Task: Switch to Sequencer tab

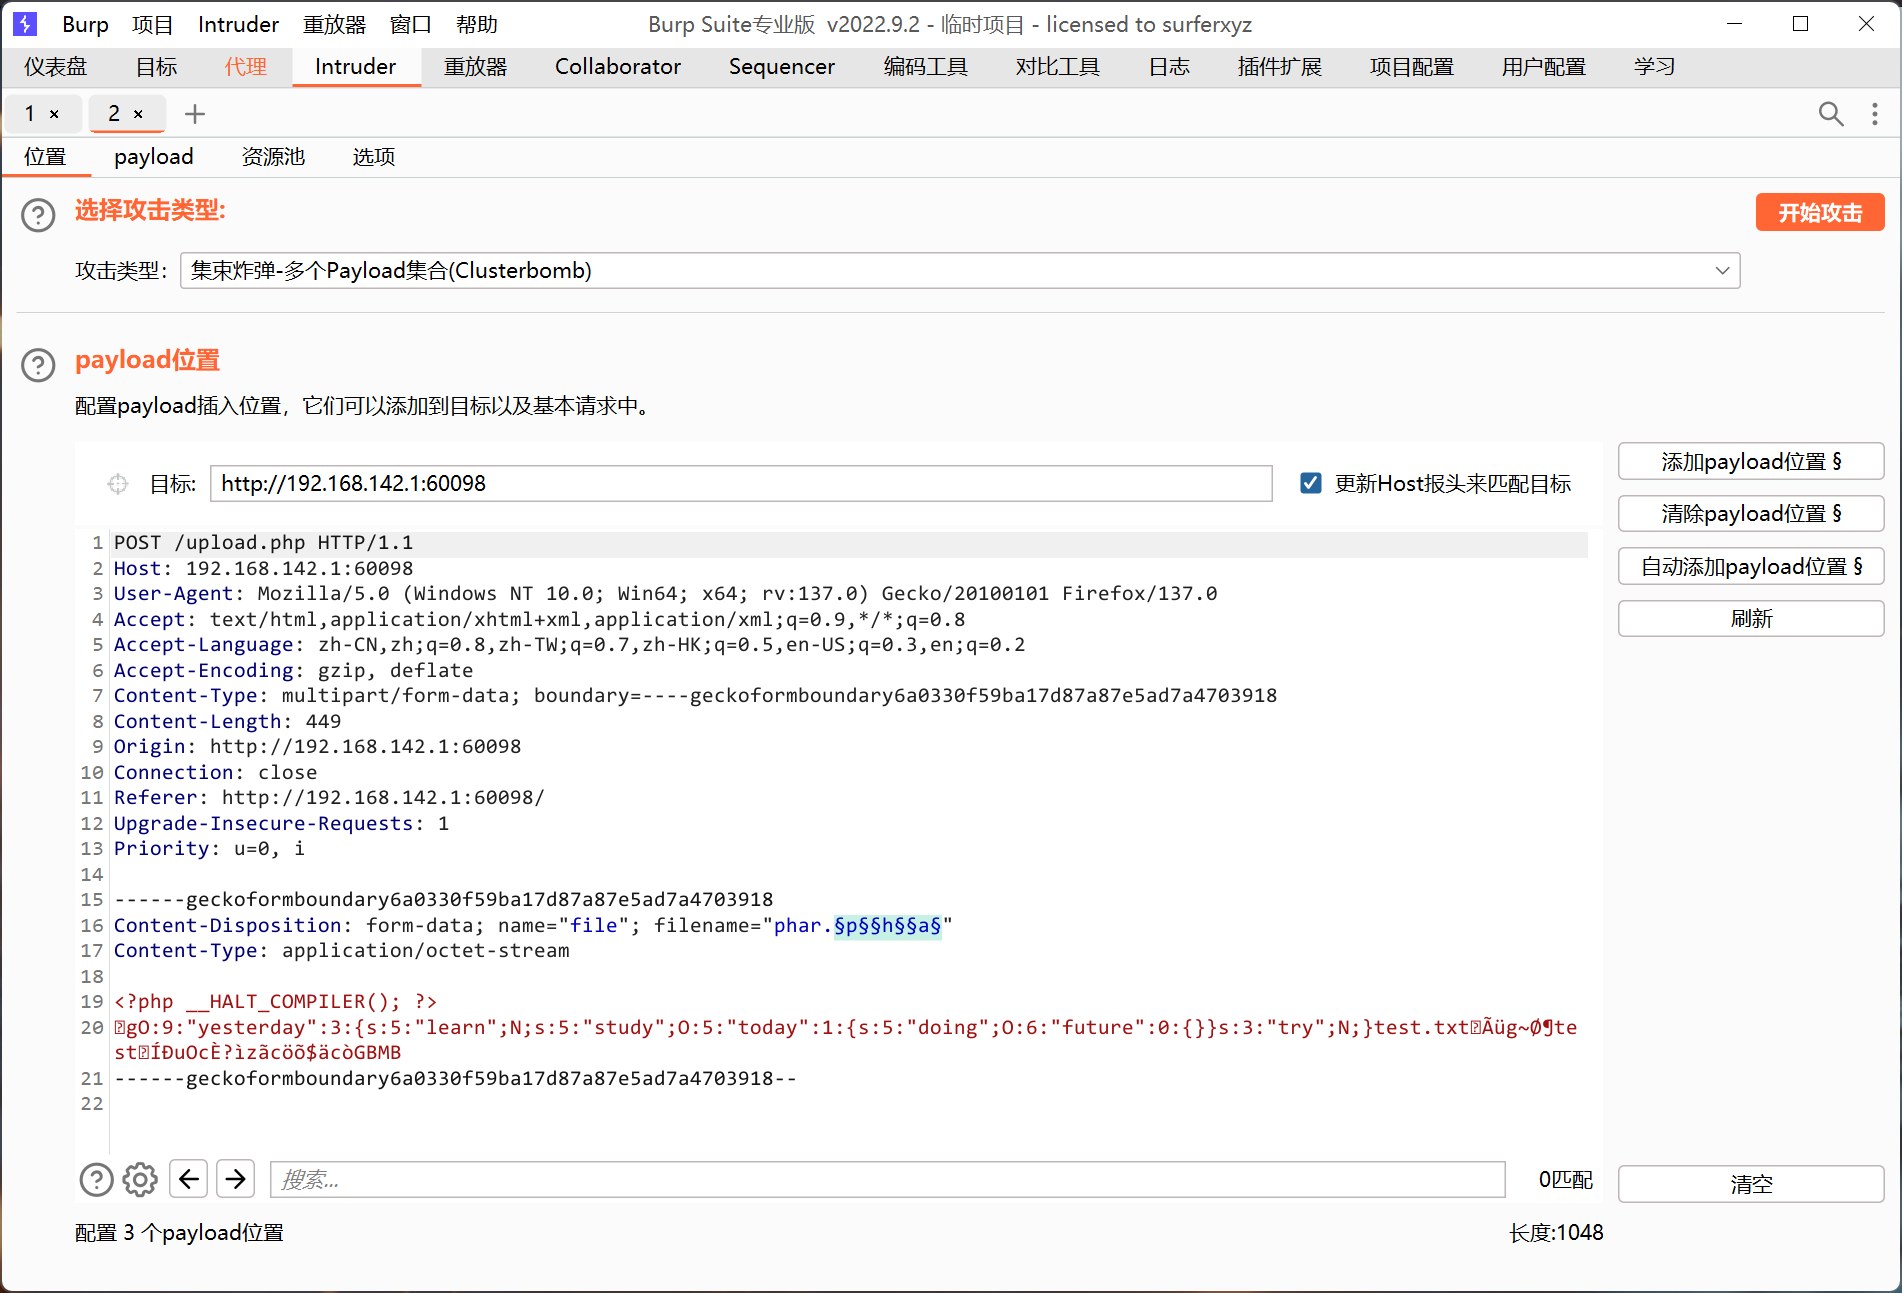Action: pos(781,67)
